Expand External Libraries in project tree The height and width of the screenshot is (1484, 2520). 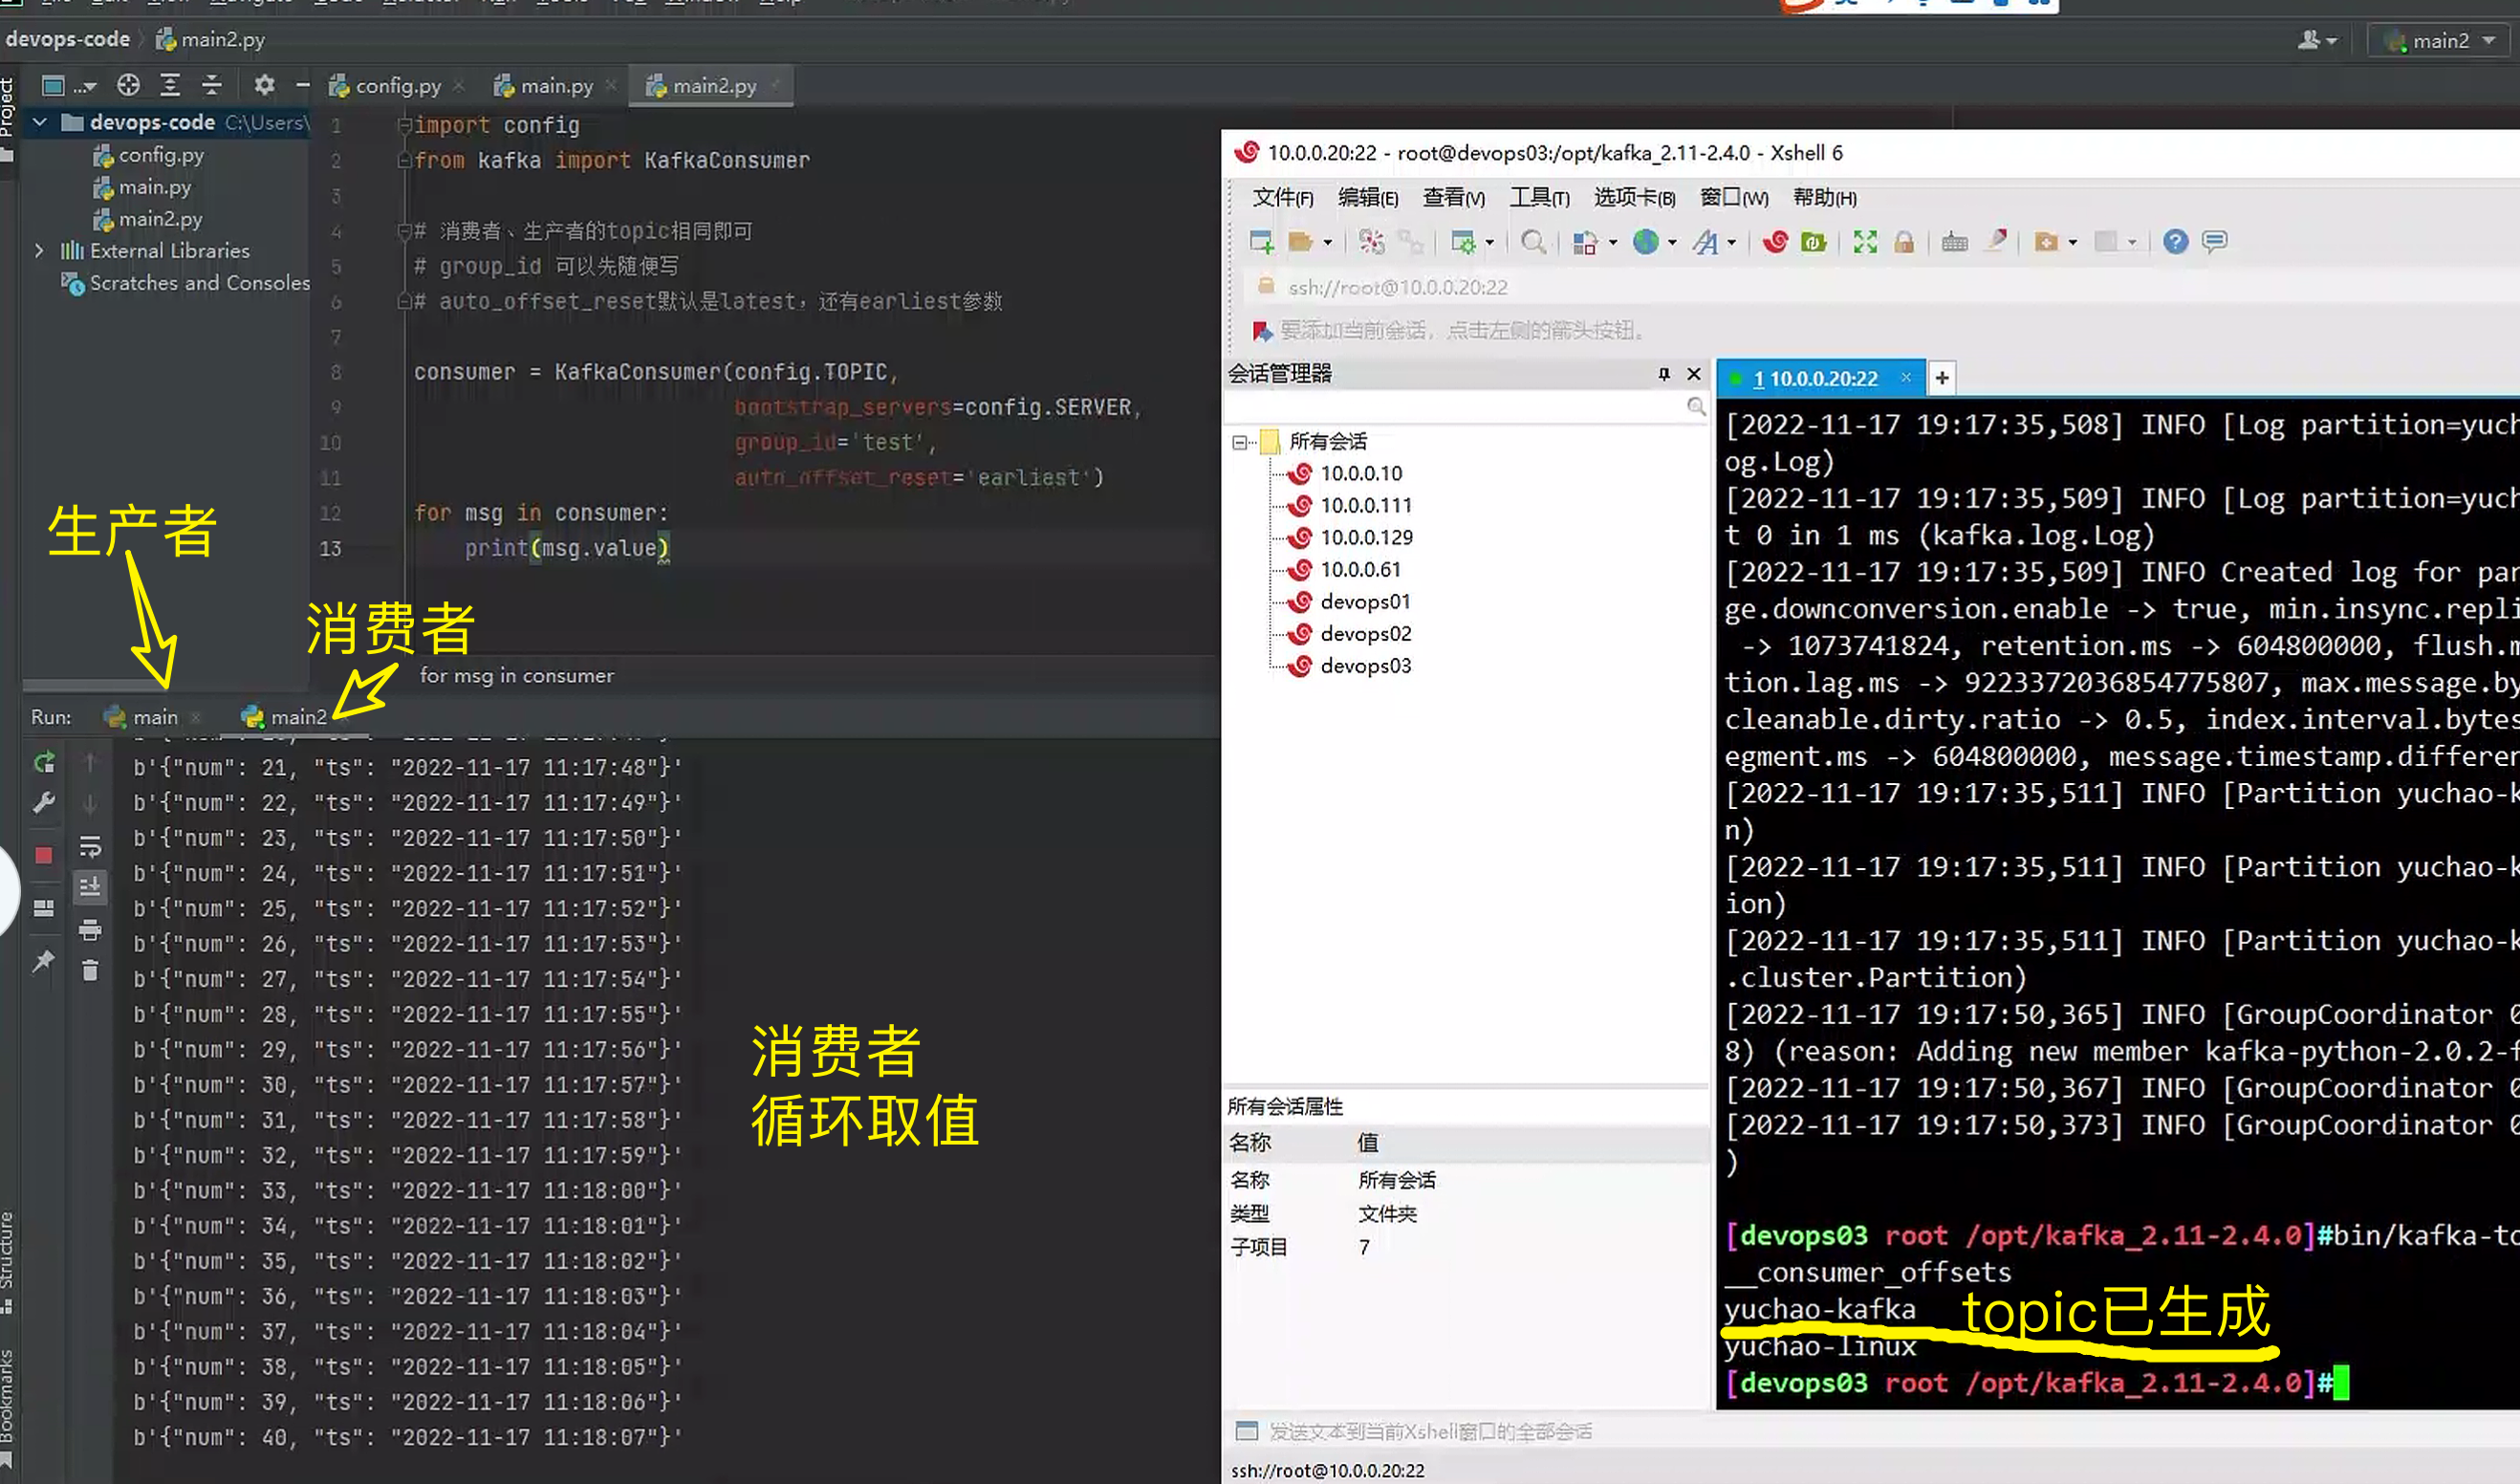(39, 250)
